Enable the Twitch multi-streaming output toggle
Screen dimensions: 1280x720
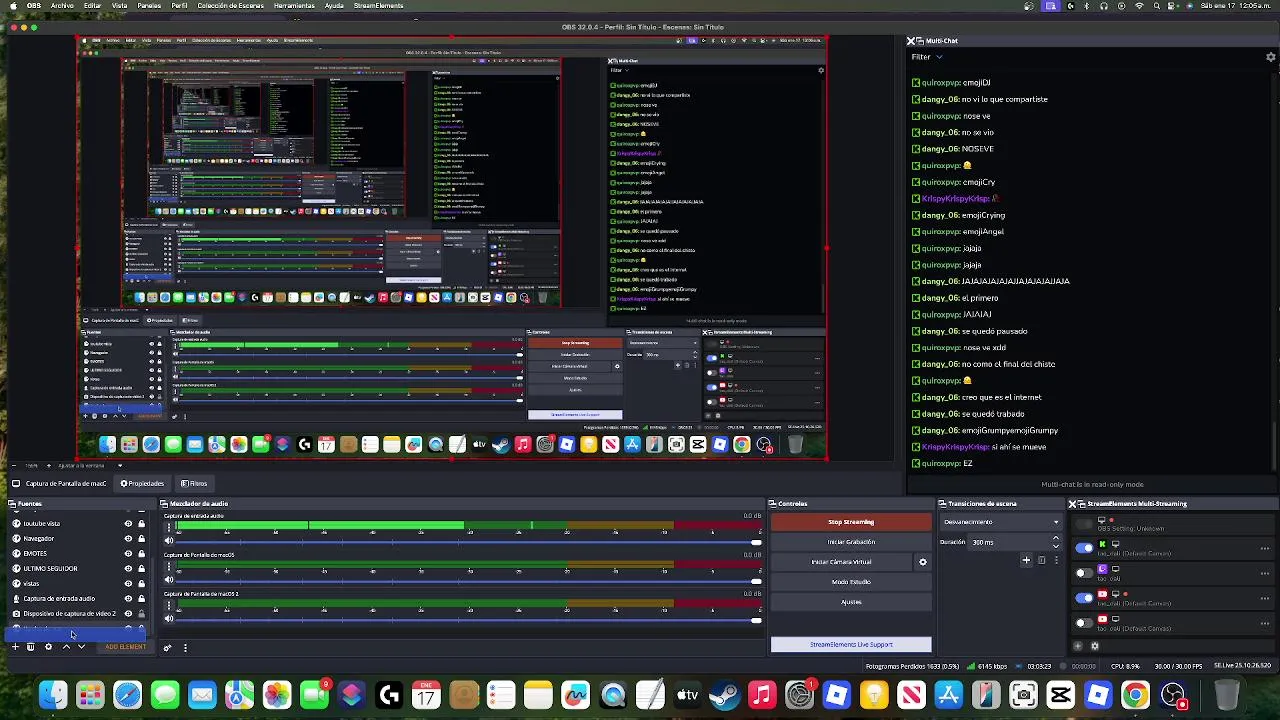(x=1084, y=573)
